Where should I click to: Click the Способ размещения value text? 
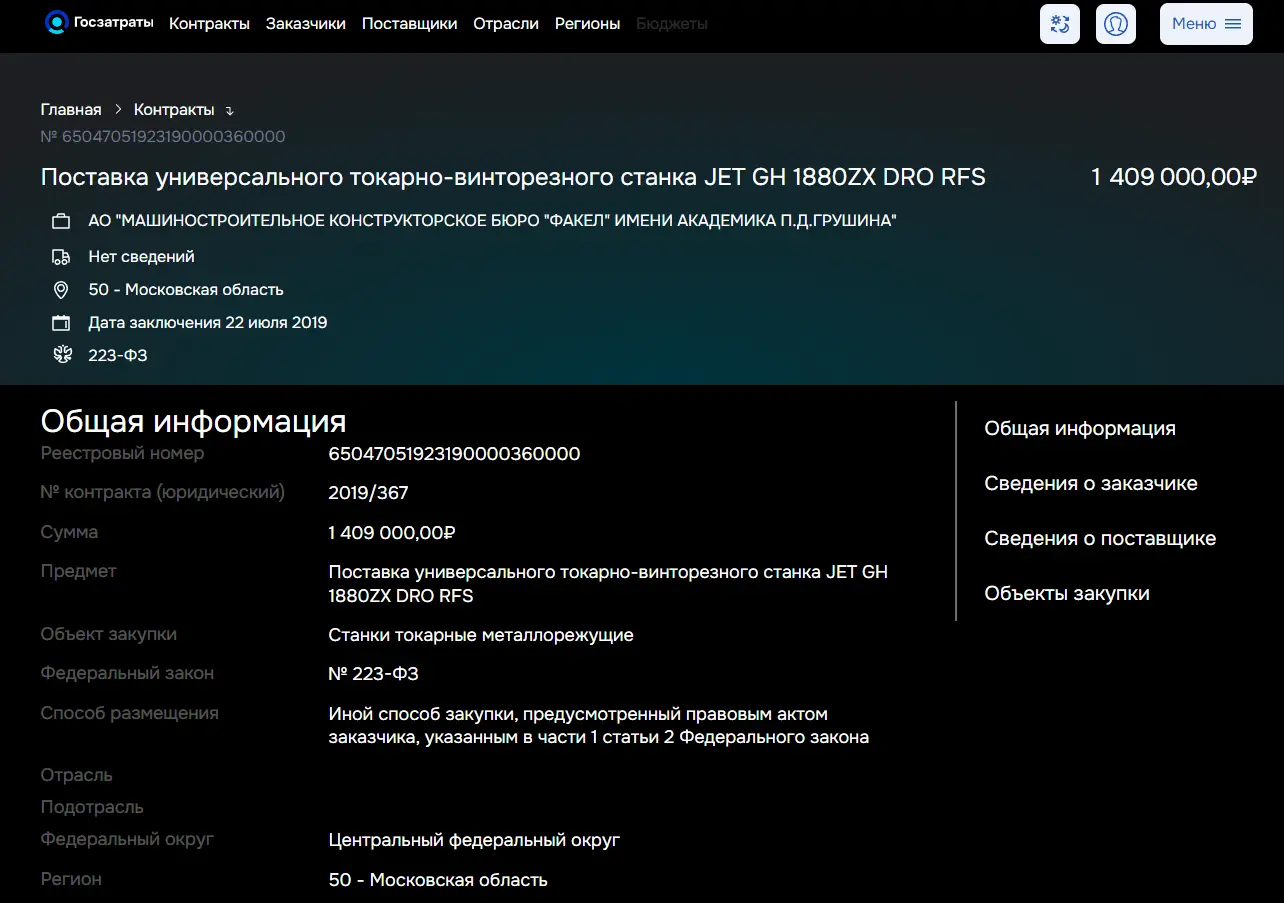tap(598, 726)
